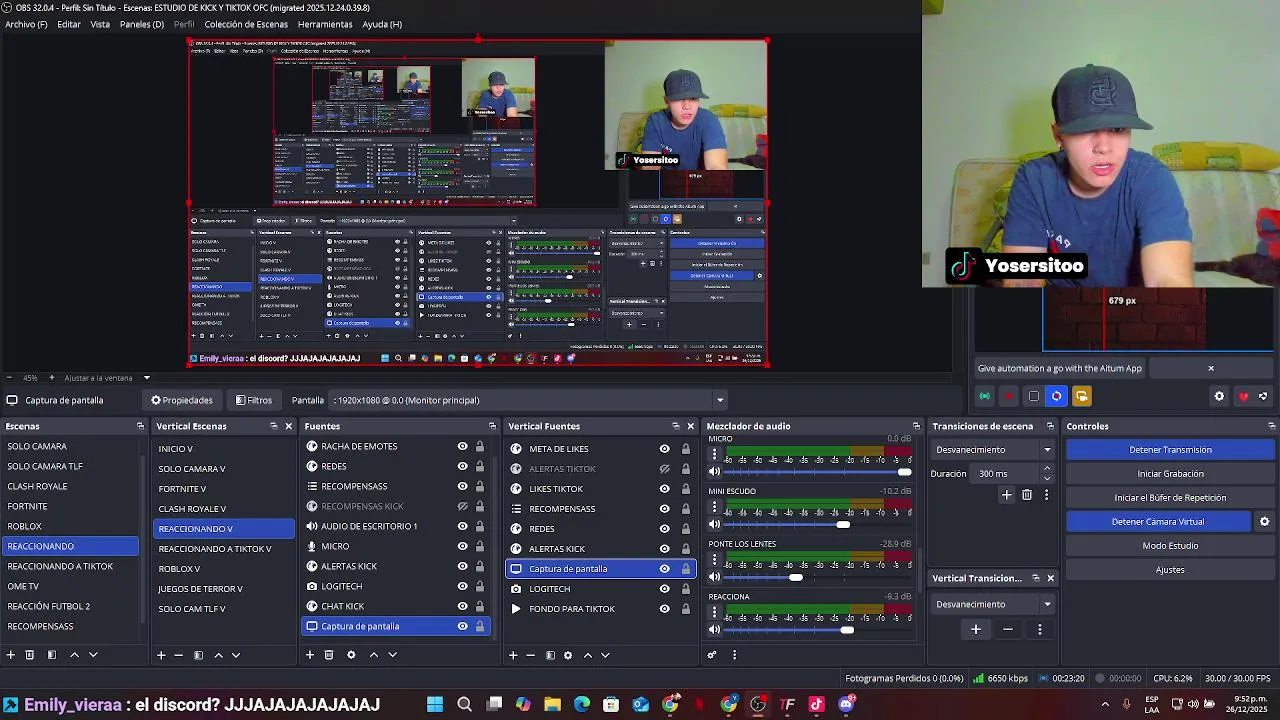Screen dimensions: 1280x720
Task: Adjust REACCIONA volume slider handle
Action: [x=848, y=630]
